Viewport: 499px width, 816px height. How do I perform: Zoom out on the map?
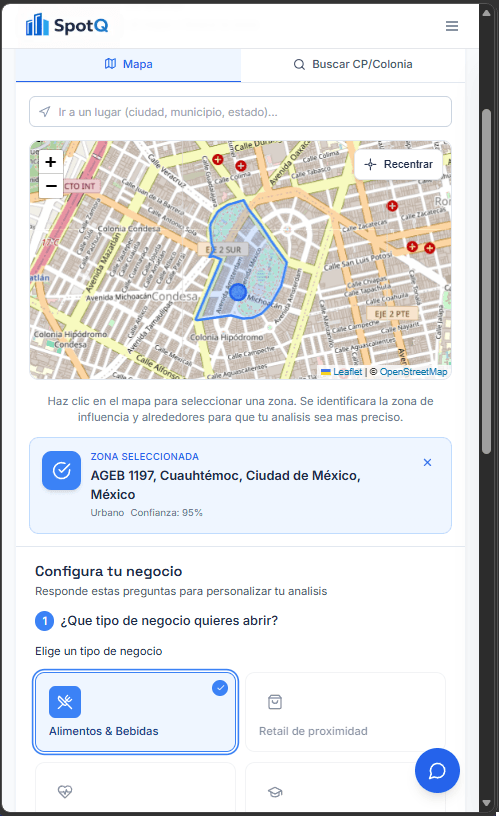50,186
